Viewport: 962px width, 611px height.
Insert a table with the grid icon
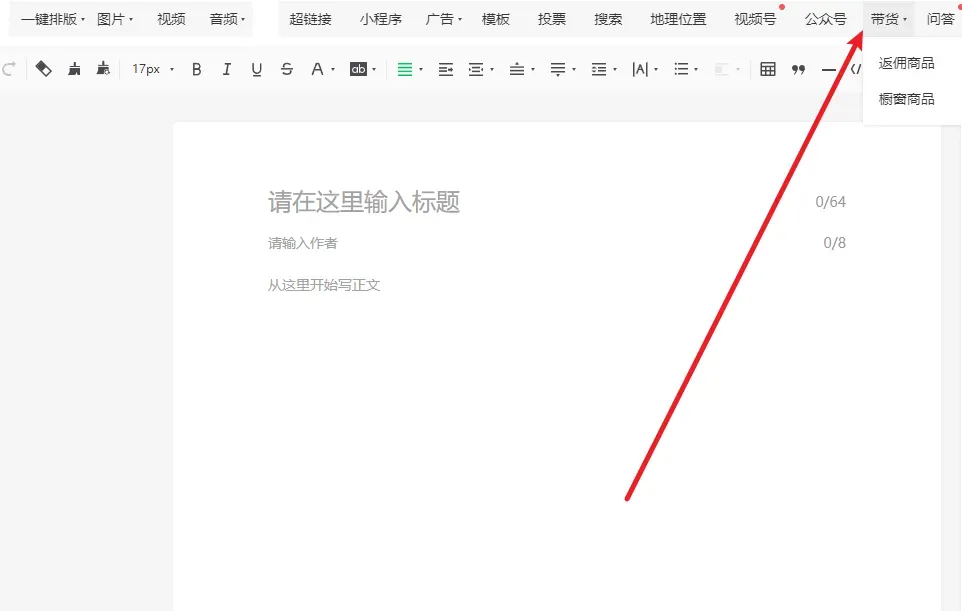click(768, 69)
